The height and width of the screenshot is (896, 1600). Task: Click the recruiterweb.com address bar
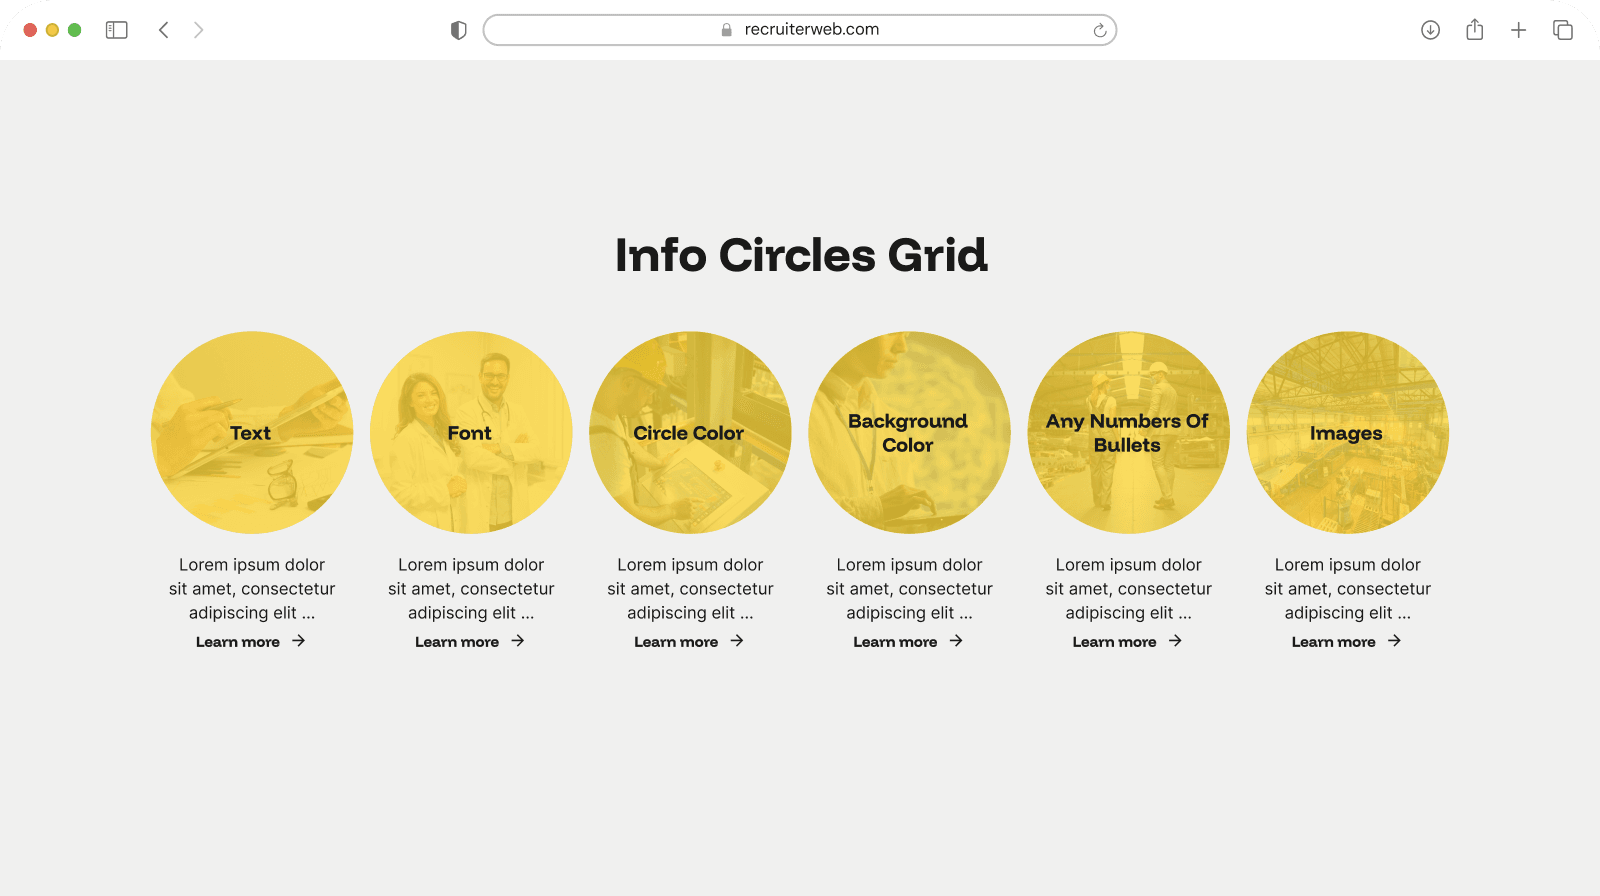tap(800, 30)
